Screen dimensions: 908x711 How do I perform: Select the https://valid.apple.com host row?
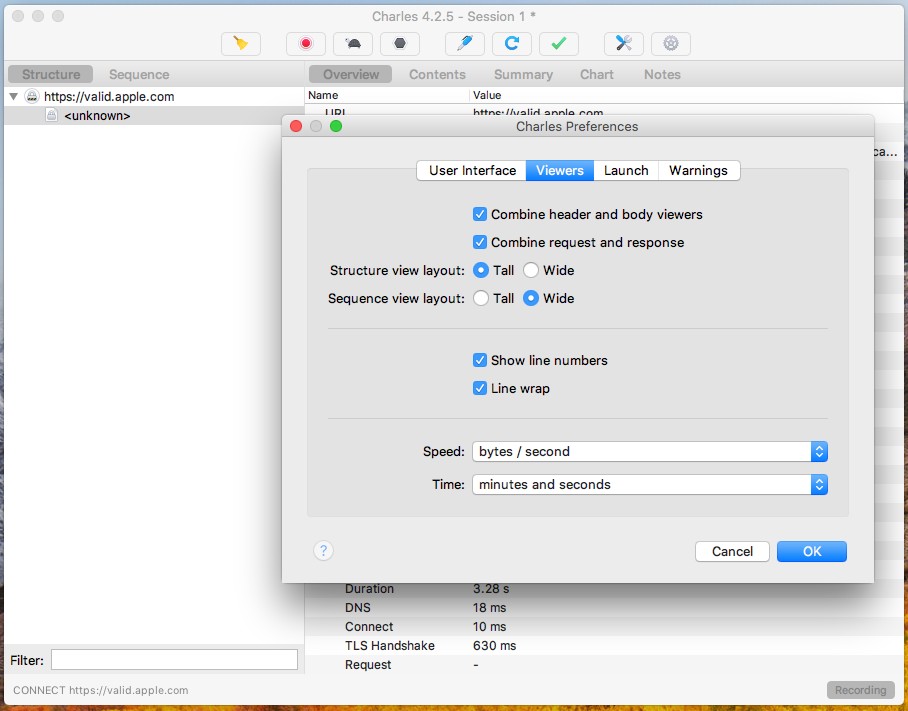tap(154, 97)
